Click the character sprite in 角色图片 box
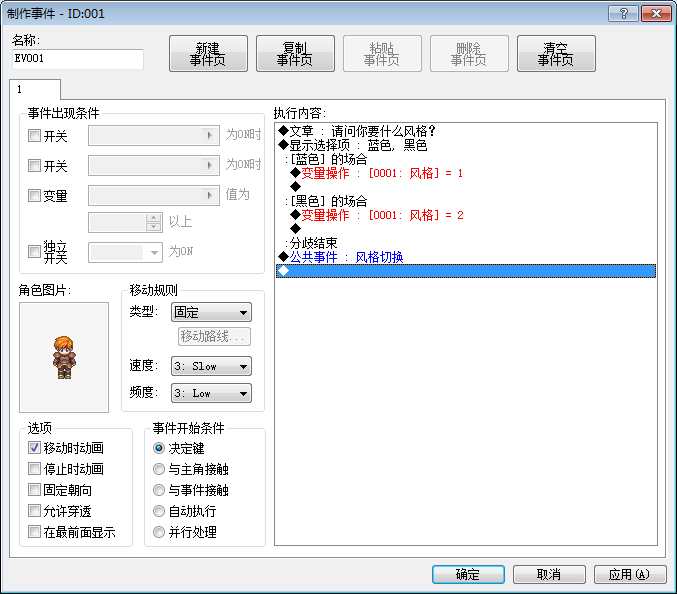Viewport: 677px width, 594px height. click(x=64, y=357)
